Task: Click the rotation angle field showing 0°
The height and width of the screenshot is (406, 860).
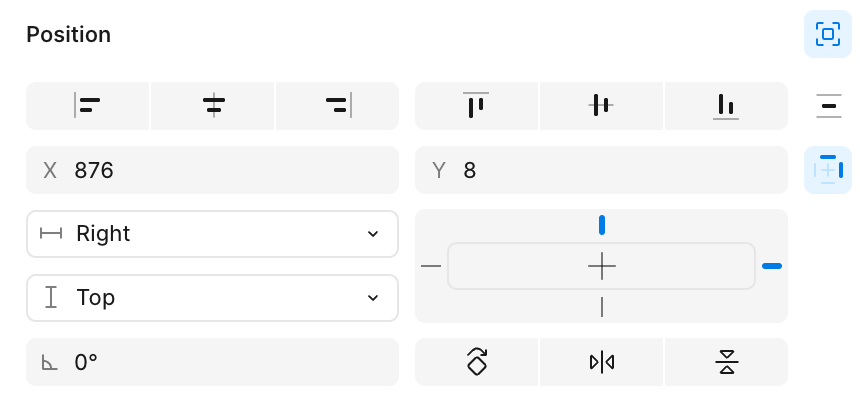Action: 212,362
